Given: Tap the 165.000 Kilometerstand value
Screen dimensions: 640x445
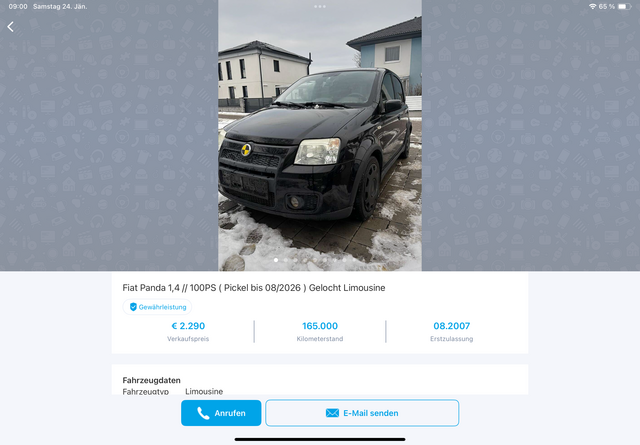Looking at the screenshot, I should [320, 326].
